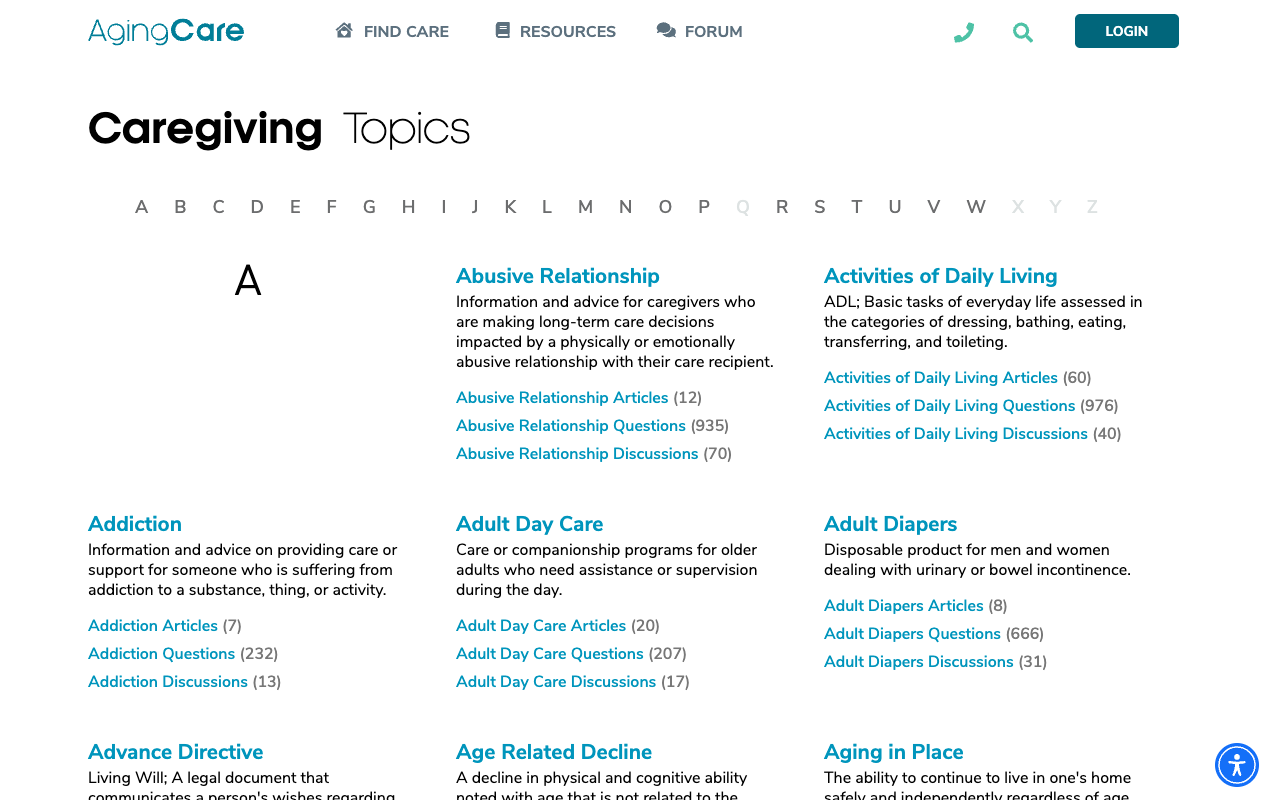This screenshot has height=800, width=1280.
Task: Jump to letter D topics
Action: 257,207
